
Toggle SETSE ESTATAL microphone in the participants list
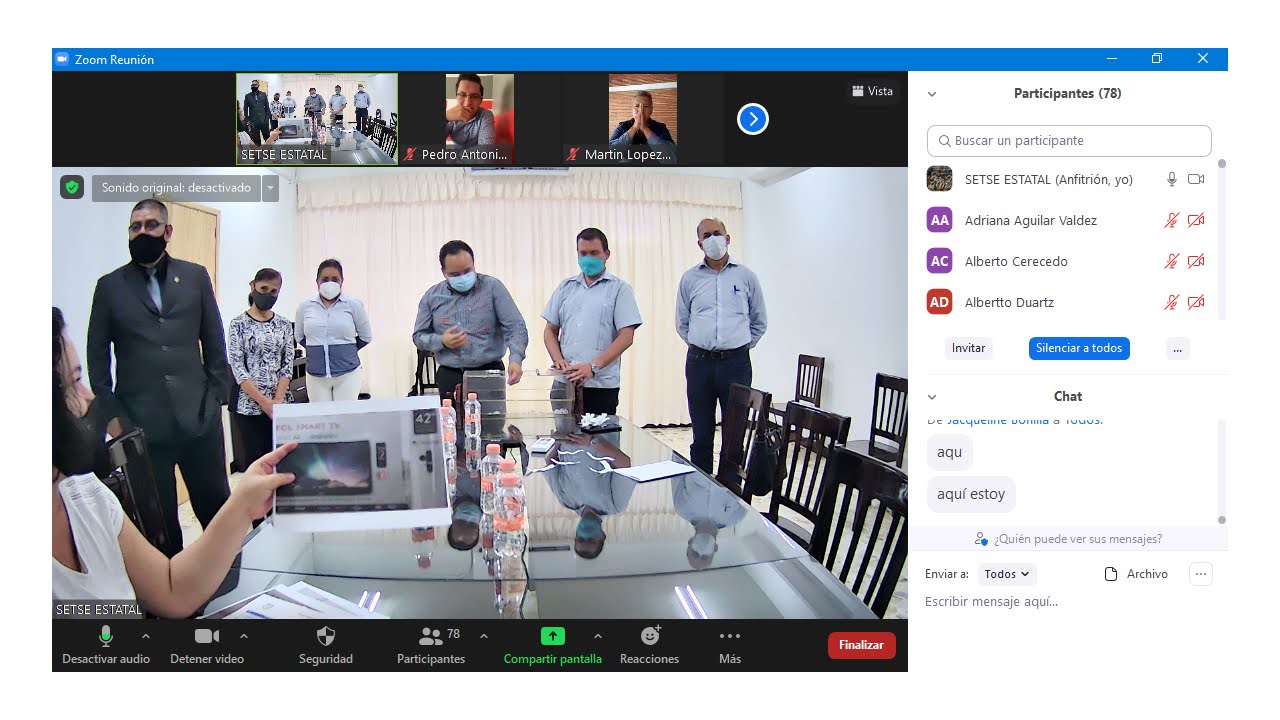(x=1172, y=179)
